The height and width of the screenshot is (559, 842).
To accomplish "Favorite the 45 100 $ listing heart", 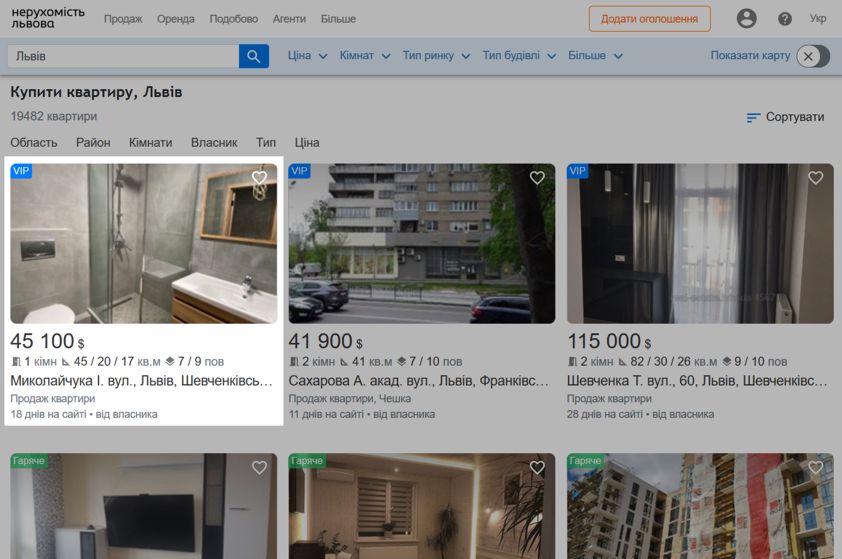I will click(x=259, y=177).
